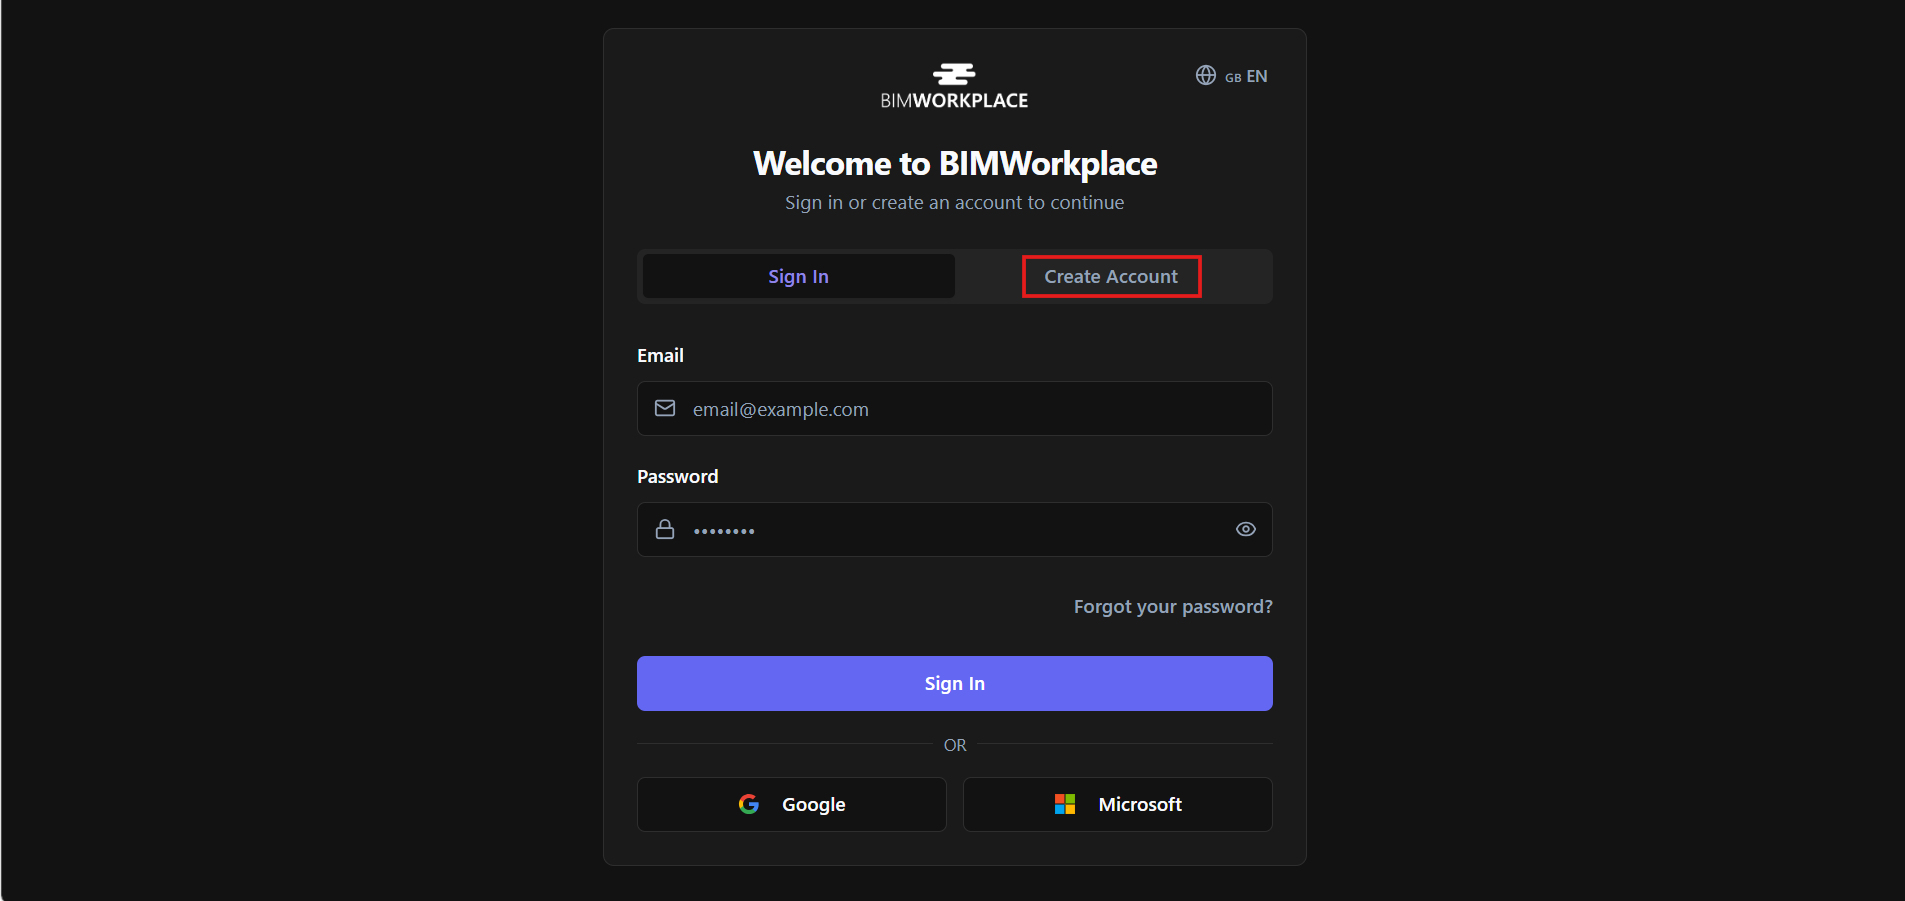
Task: Click the envelope icon in the Email field
Action: (x=665, y=408)
